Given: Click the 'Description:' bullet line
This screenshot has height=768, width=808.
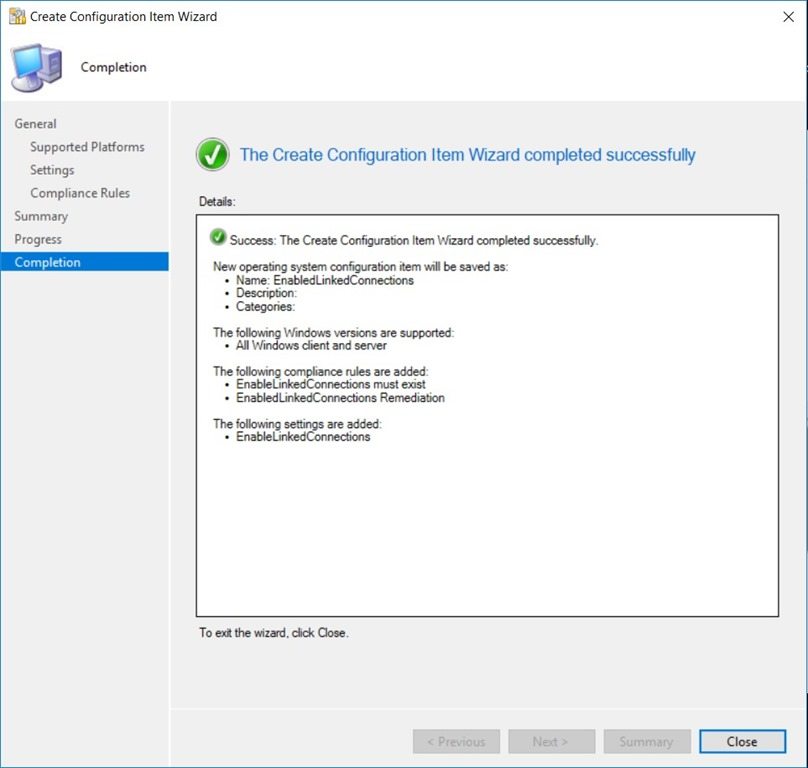Looking at the screenshot, I should coord(266,293).
